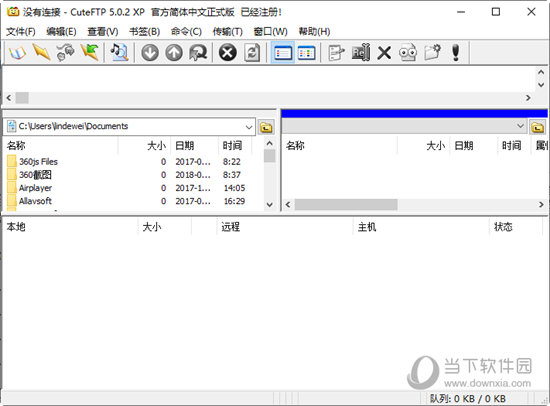Click log pane scroll down arrow
This screenshot has height=406, width=550.
(541, 85)
